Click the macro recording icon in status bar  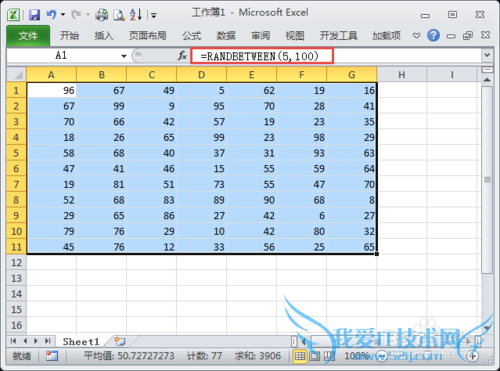coord(52,356)
